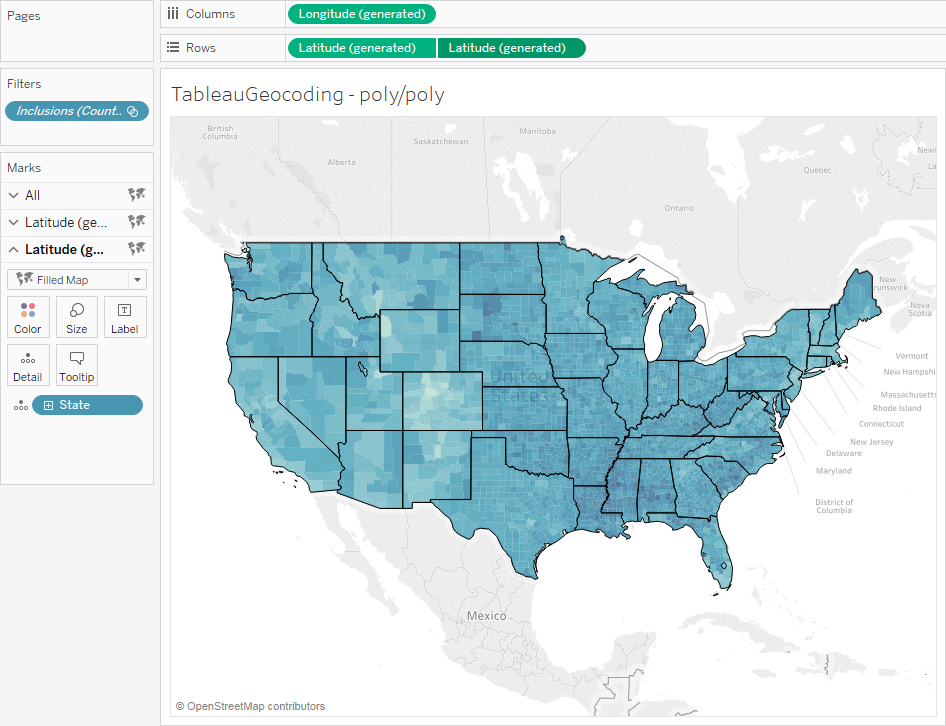Open the Tooltip mark card
This screenshot has height=726, width=946.
coord(77,365)
